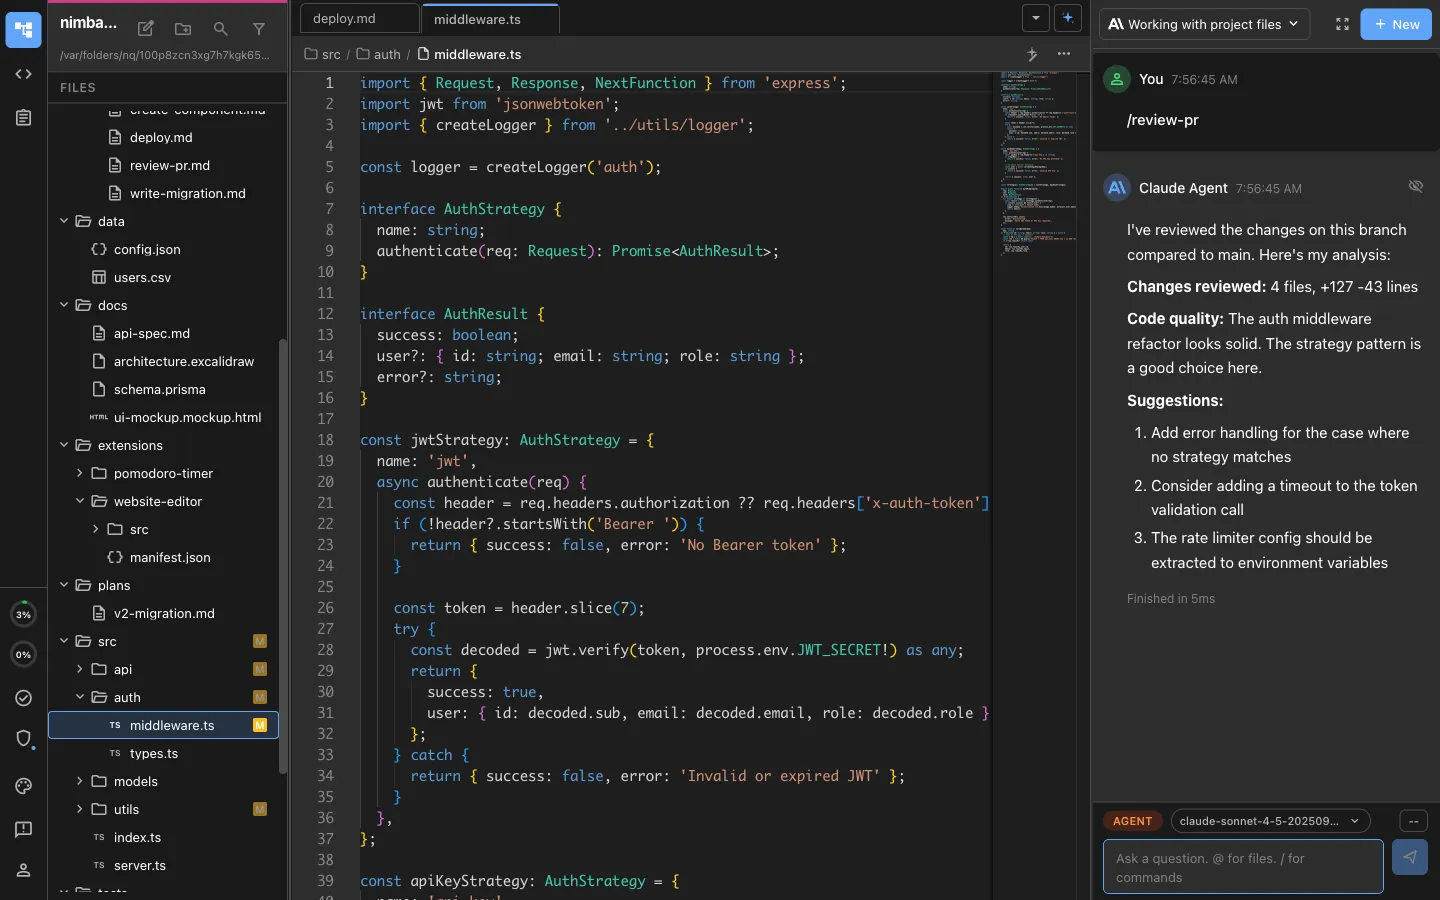
Task: Open the code brackets view in left sidebar
Action: (x=23, y=74)
